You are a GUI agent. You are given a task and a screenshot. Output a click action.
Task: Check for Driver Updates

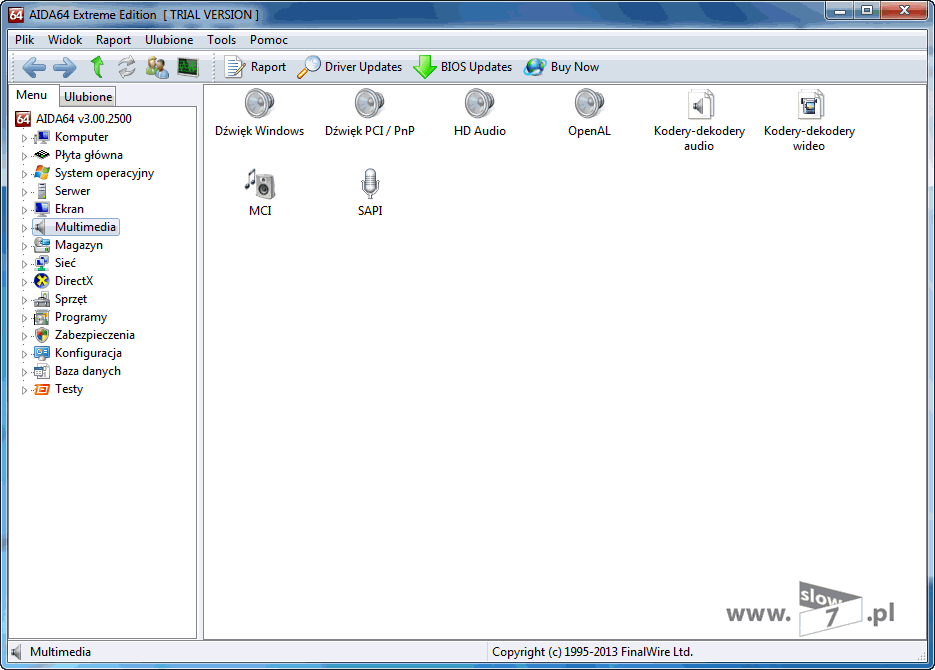pos(350,67)
